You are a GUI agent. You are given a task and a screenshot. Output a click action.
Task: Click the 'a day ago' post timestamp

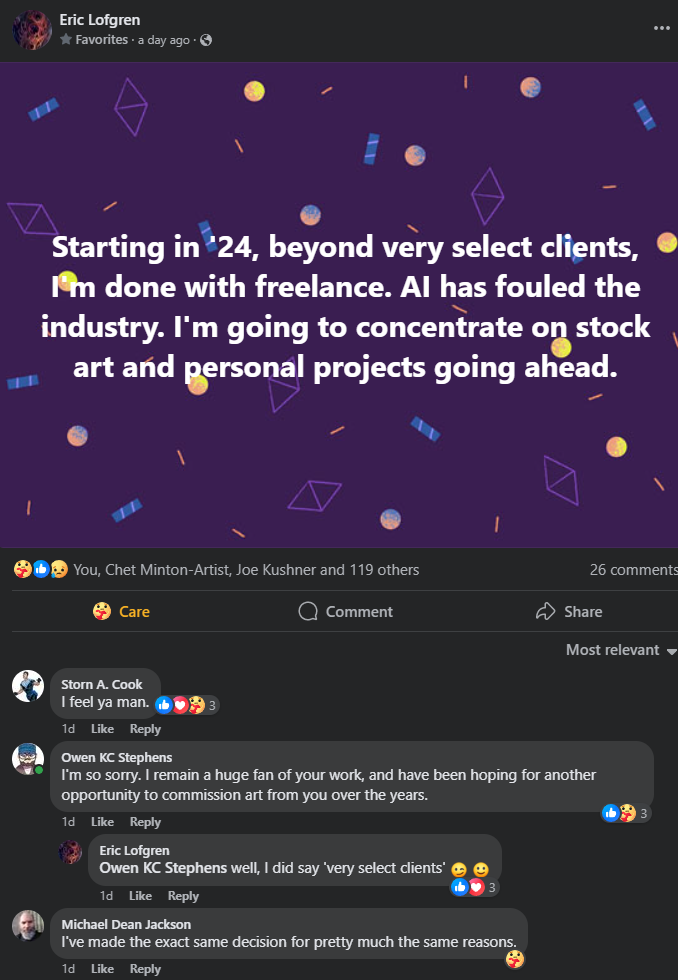click(163, 40)
